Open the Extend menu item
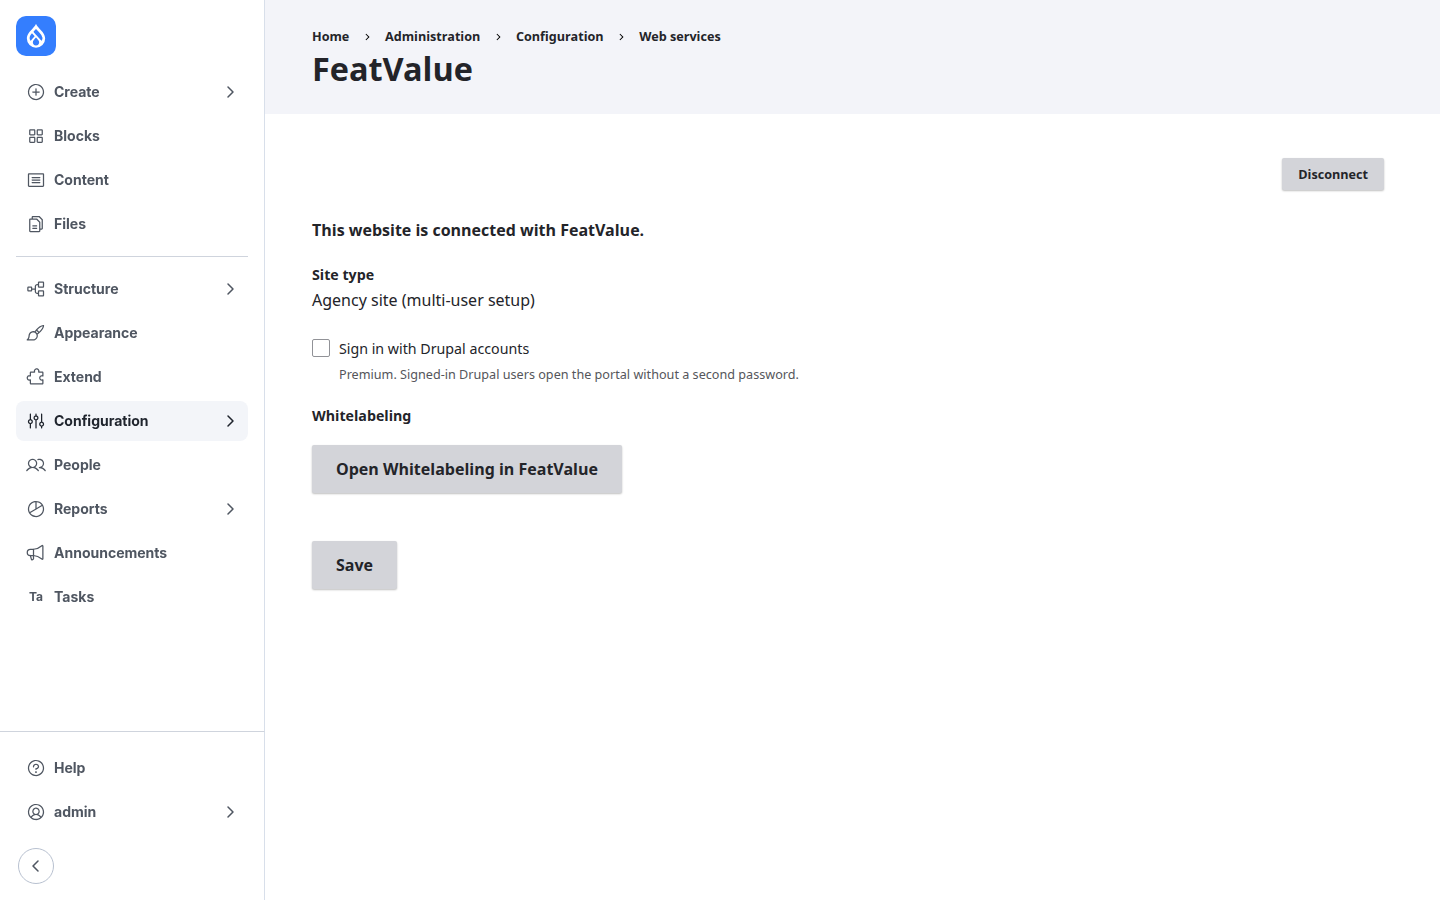1440x900 pixels. (132, 377)
